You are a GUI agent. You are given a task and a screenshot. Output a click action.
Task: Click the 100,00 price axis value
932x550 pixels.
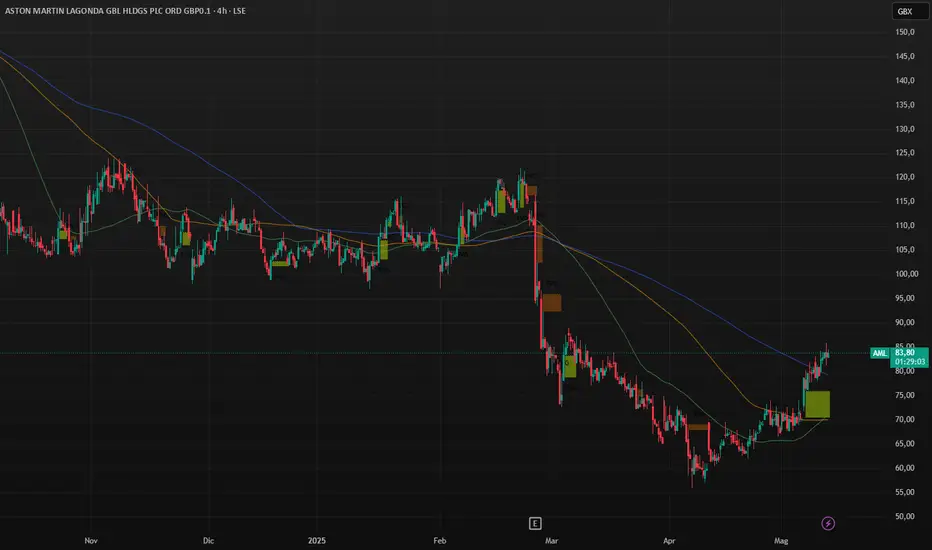(907, 274)
